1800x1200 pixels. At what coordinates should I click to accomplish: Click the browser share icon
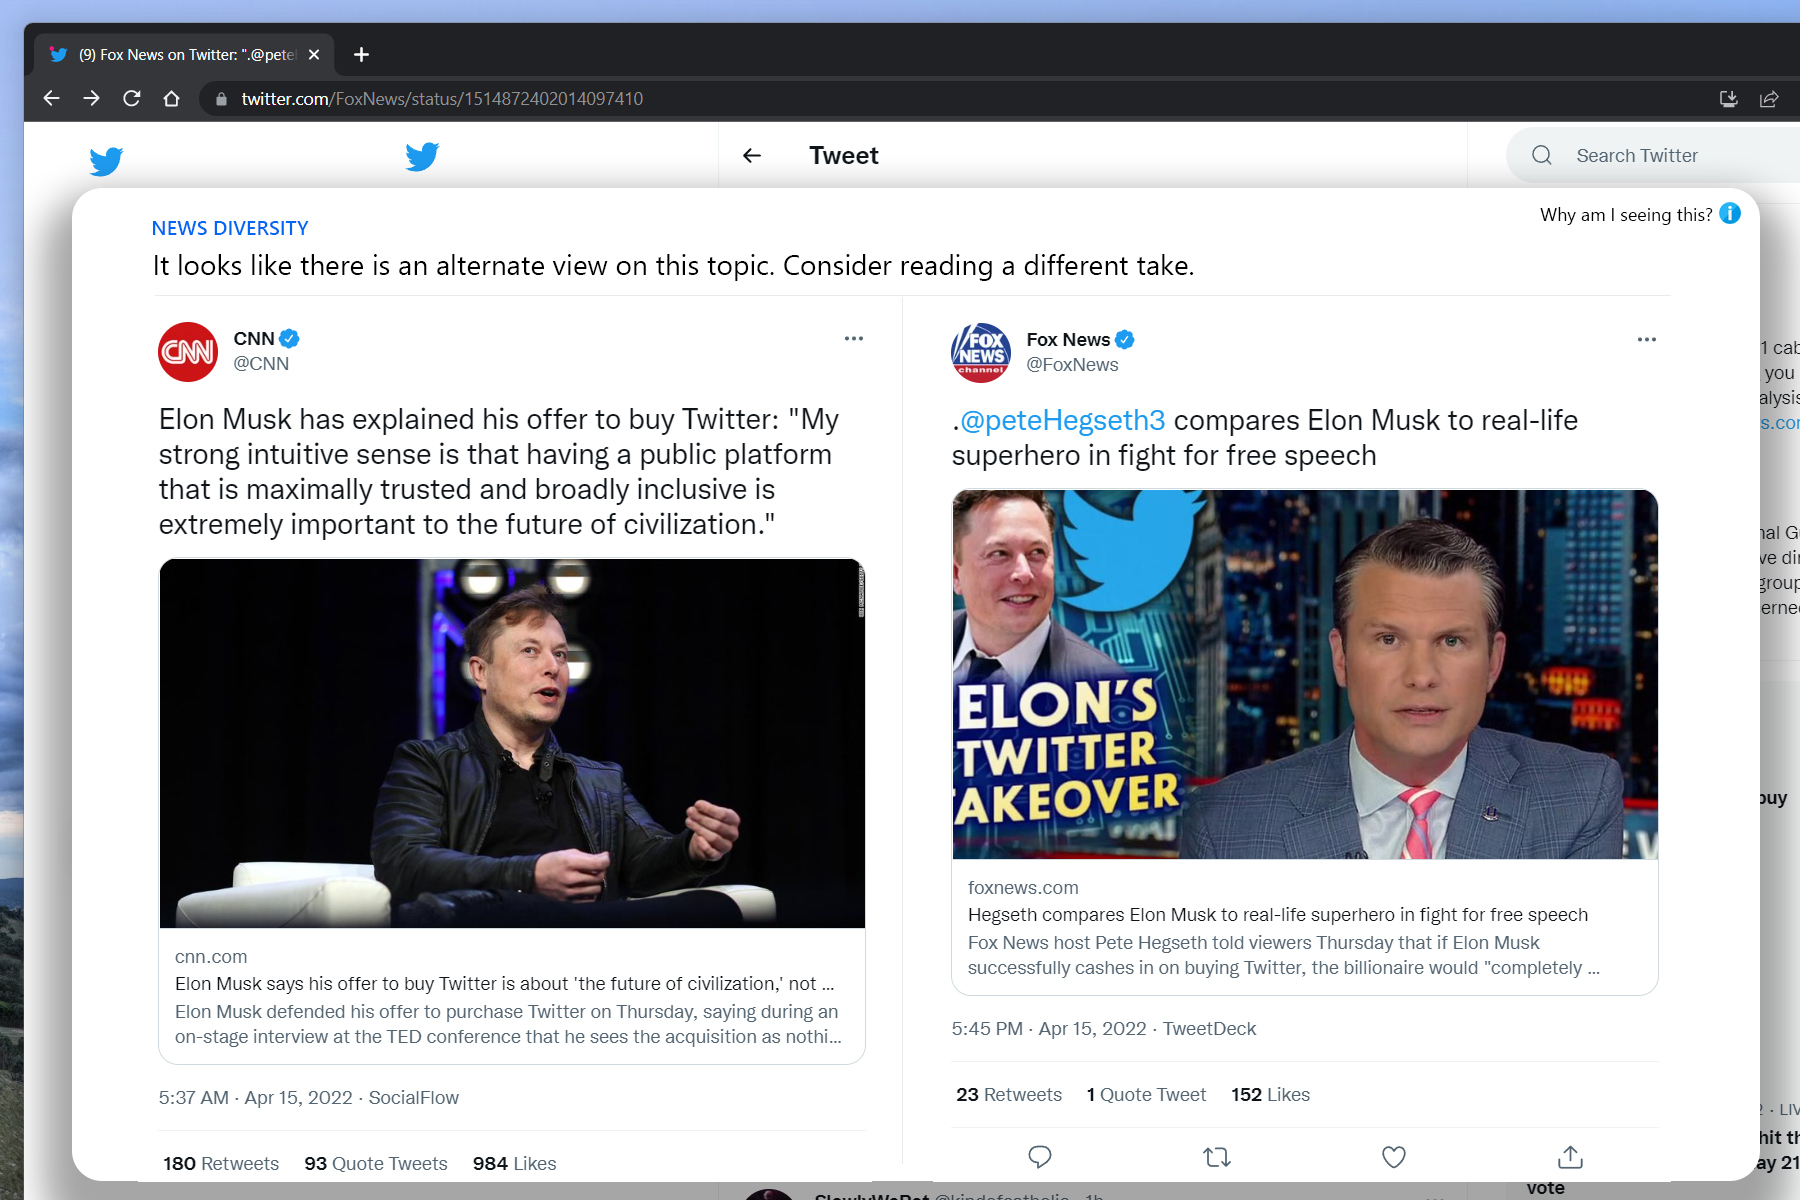[x=1770, y=98]
